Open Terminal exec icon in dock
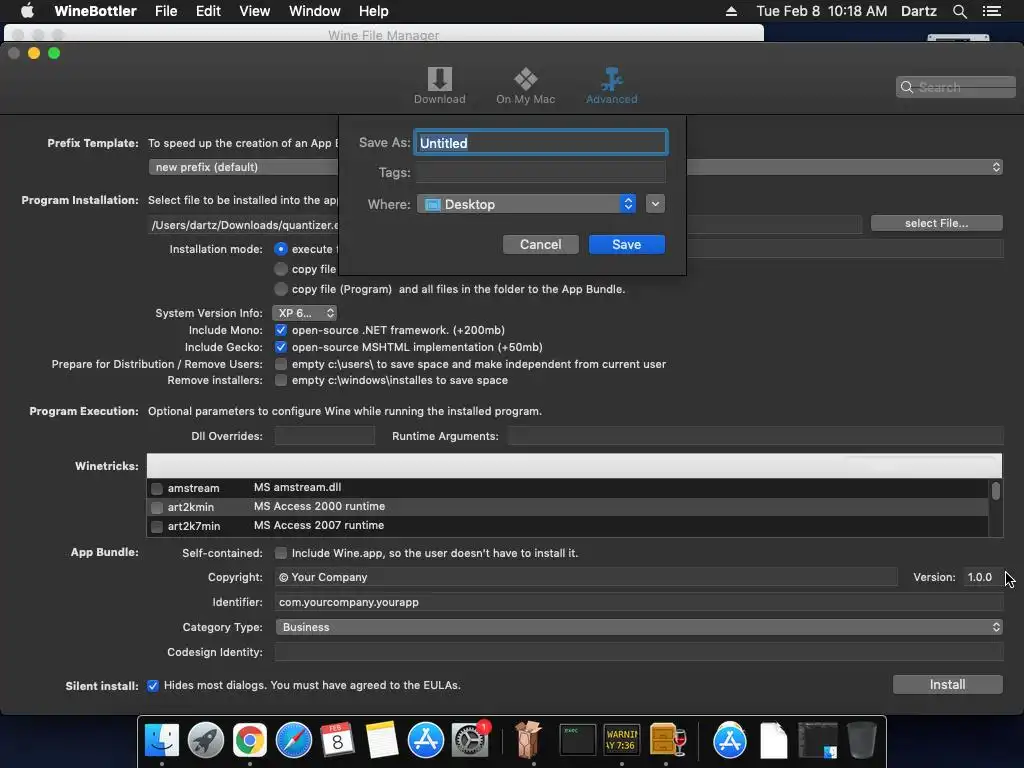Image resolution: width=1024 pixels, height=768 pixels. 577,740
